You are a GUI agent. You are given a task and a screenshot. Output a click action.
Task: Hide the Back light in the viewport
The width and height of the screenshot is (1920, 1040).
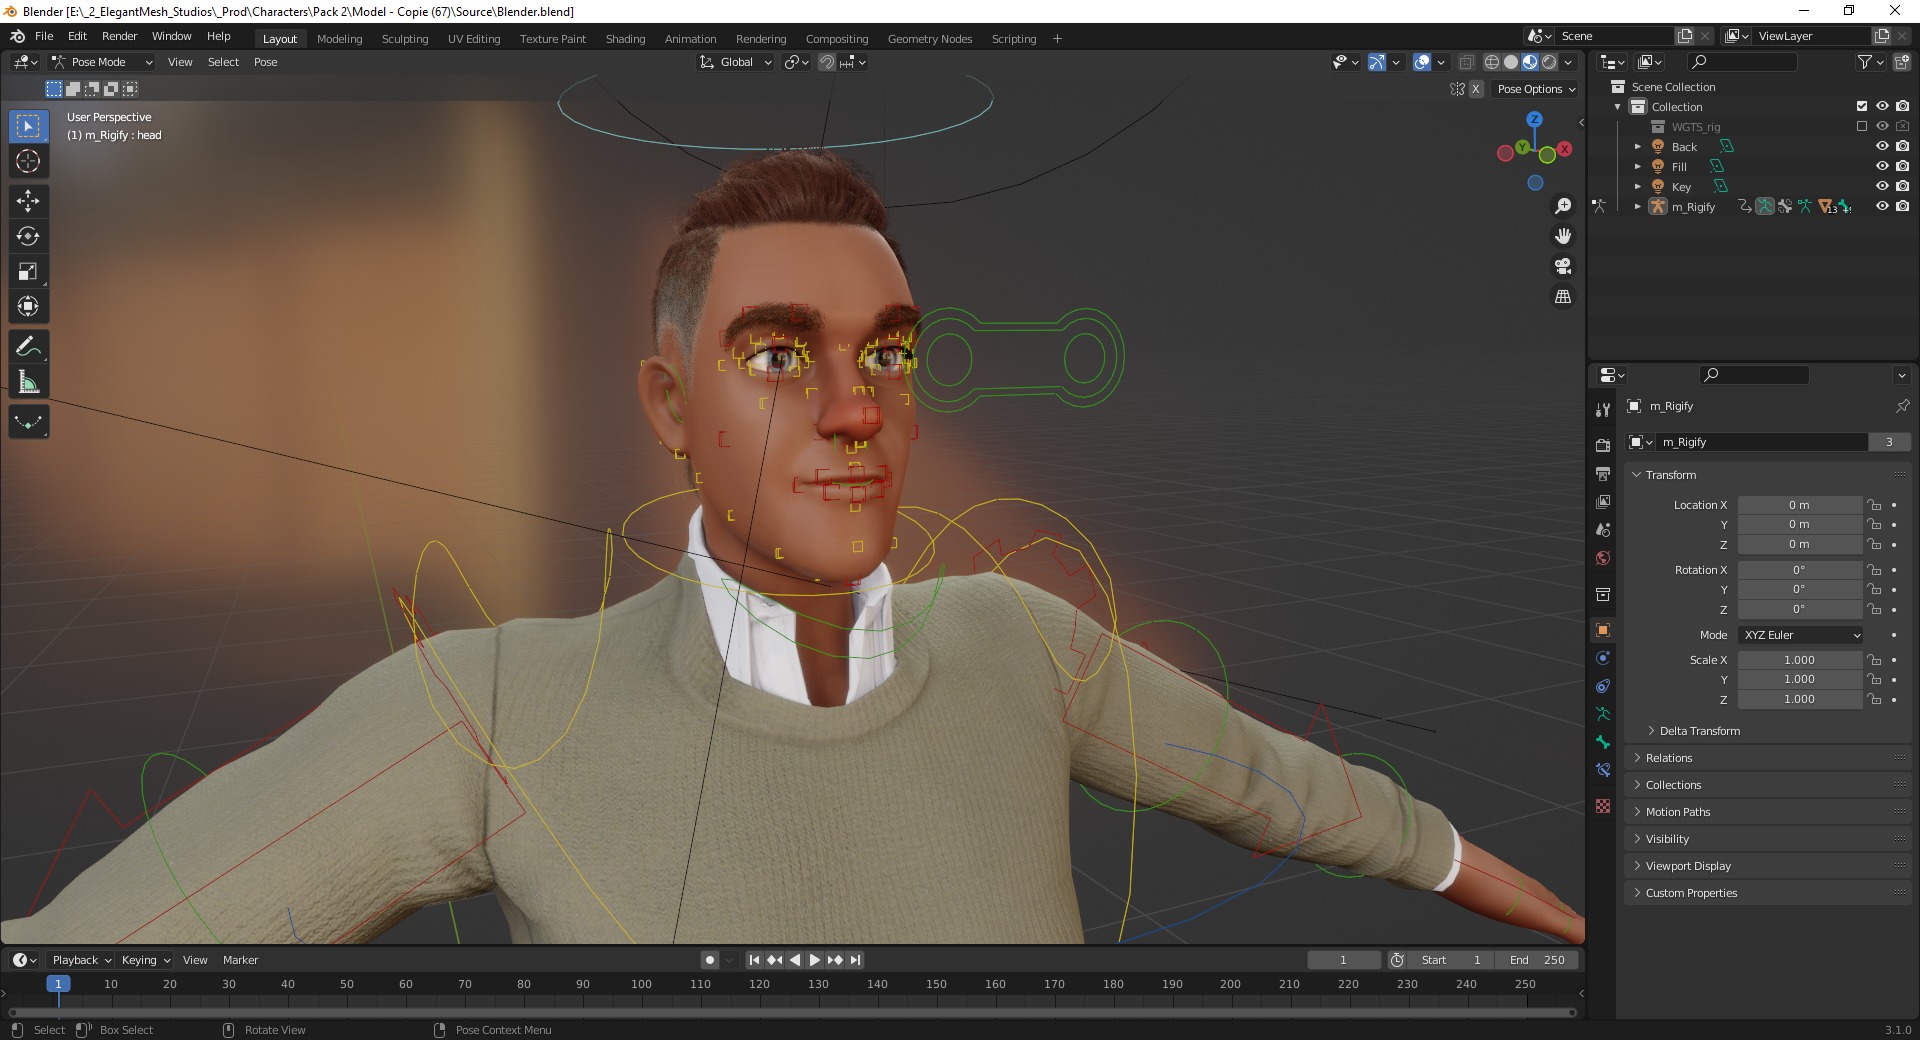(x=1882, y=146)
